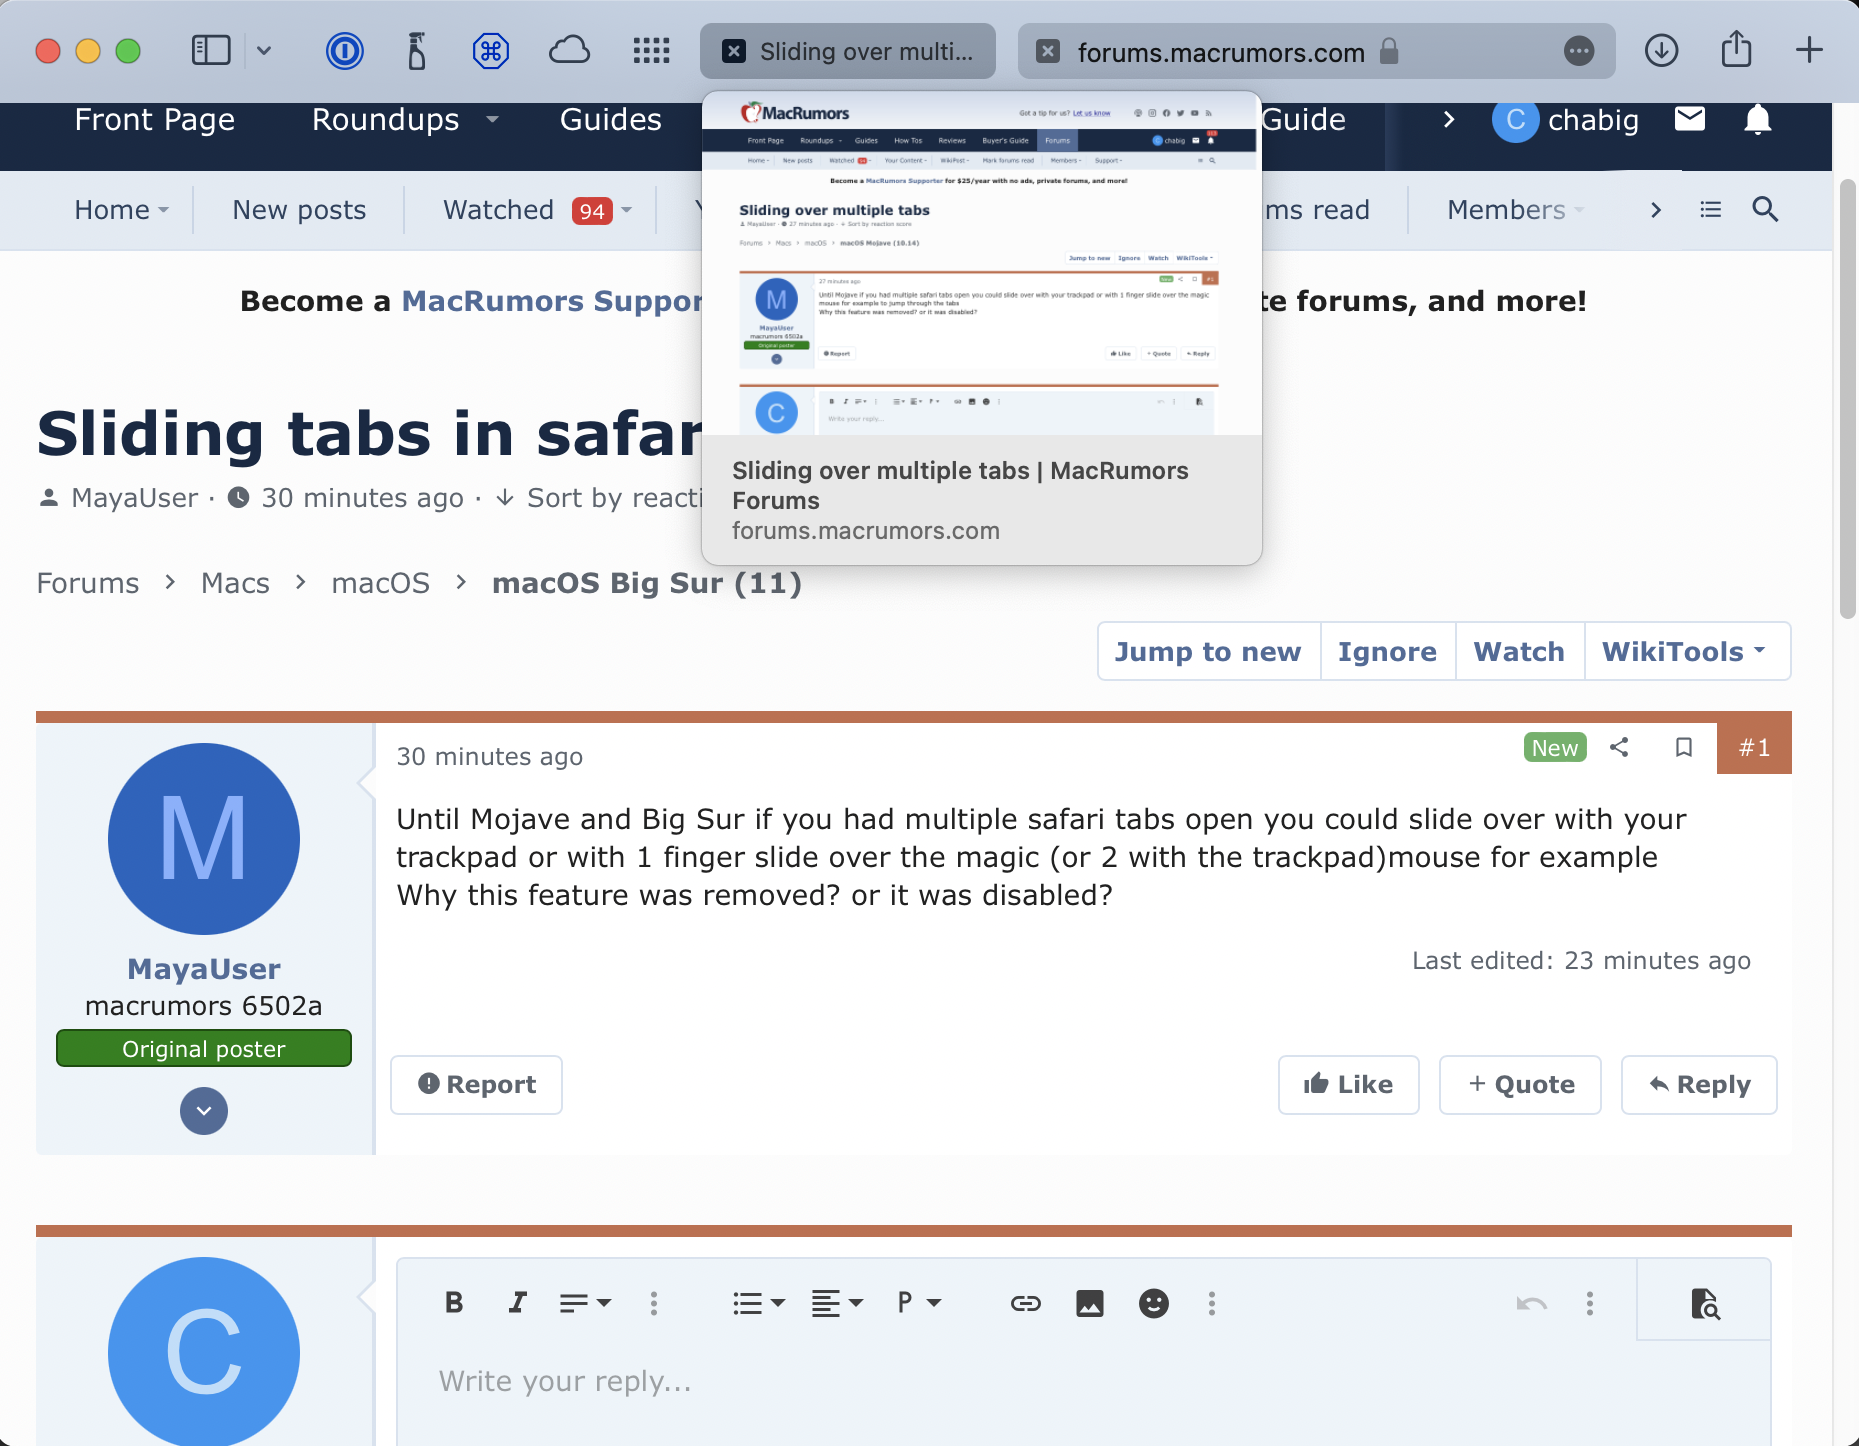Open more insert options in editor

click(x=1212, y=1303)
